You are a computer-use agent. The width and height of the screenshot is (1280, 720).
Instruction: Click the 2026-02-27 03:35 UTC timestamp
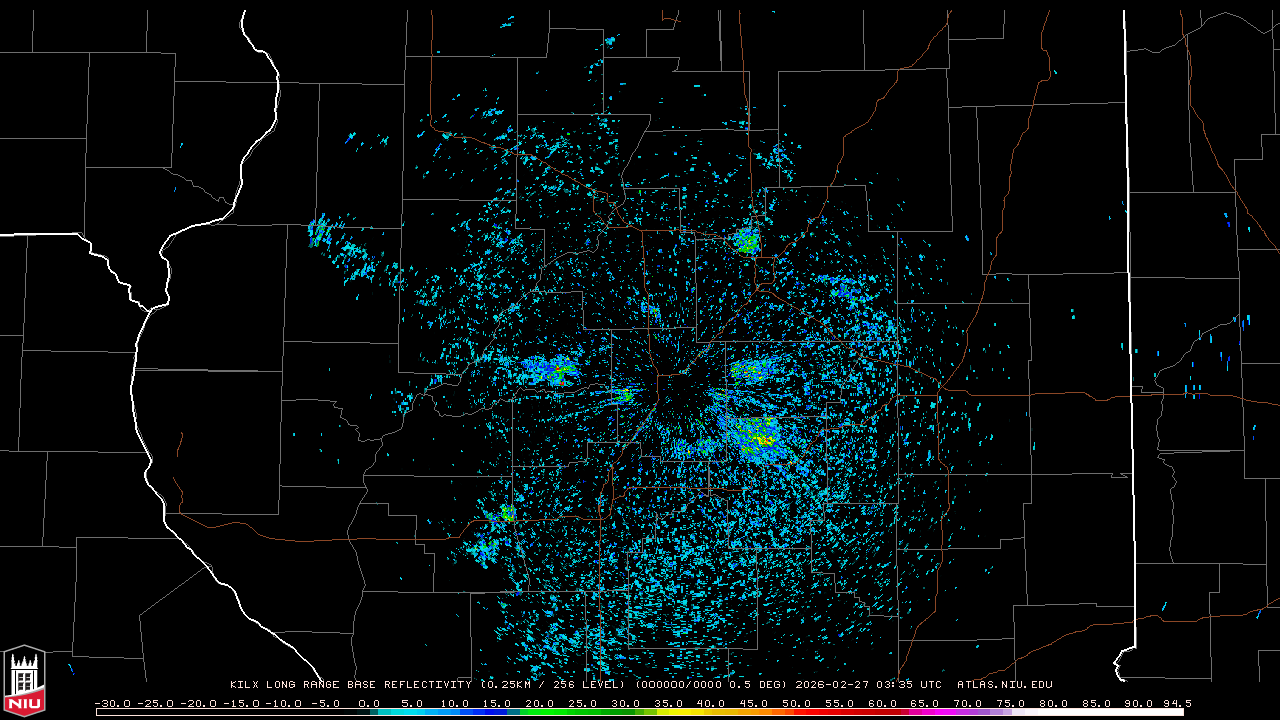click(868, 685)
